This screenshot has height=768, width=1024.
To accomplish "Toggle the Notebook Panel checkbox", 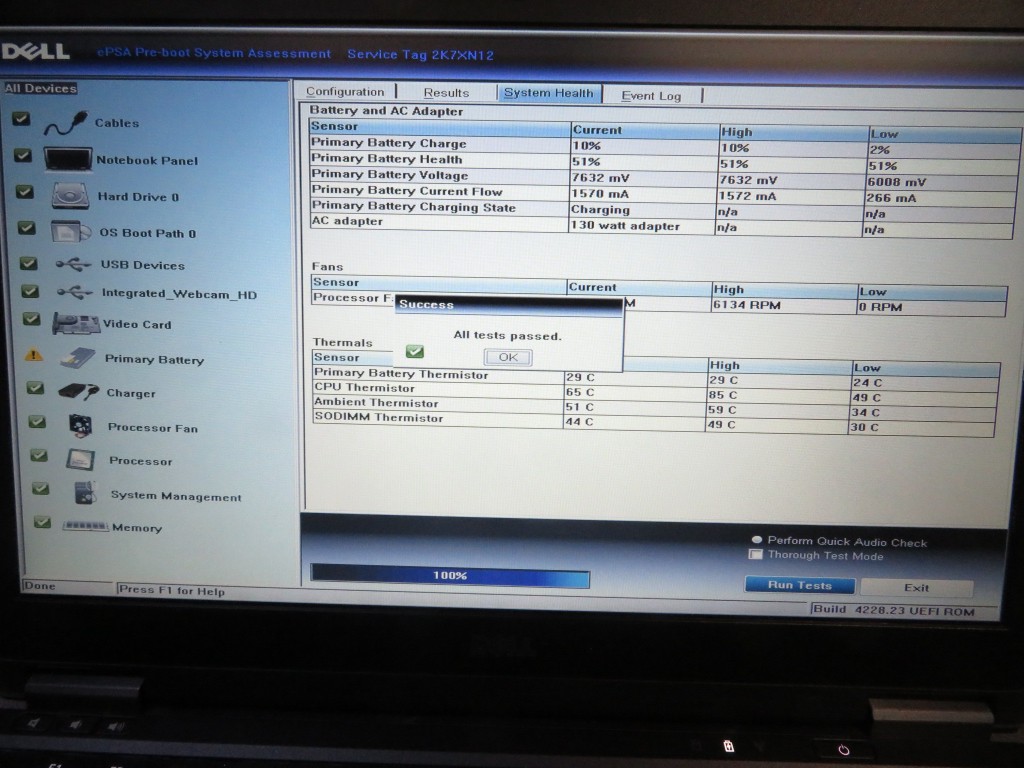I will pyautogui.click(x=23, y=155).
